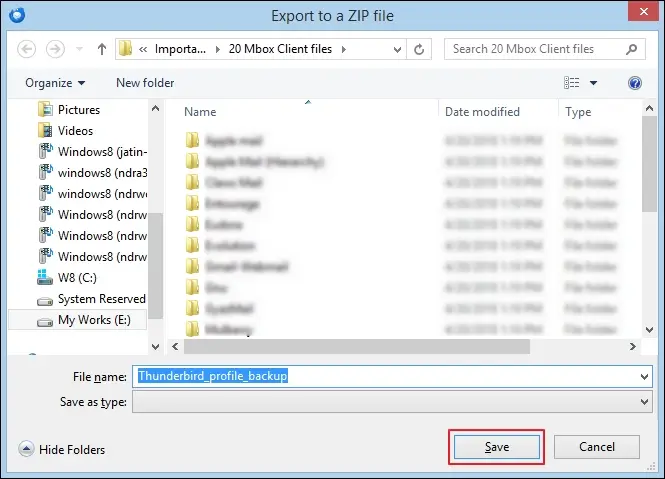
Task: Select Pictures in navigation pane
Action: click(79, 110)
